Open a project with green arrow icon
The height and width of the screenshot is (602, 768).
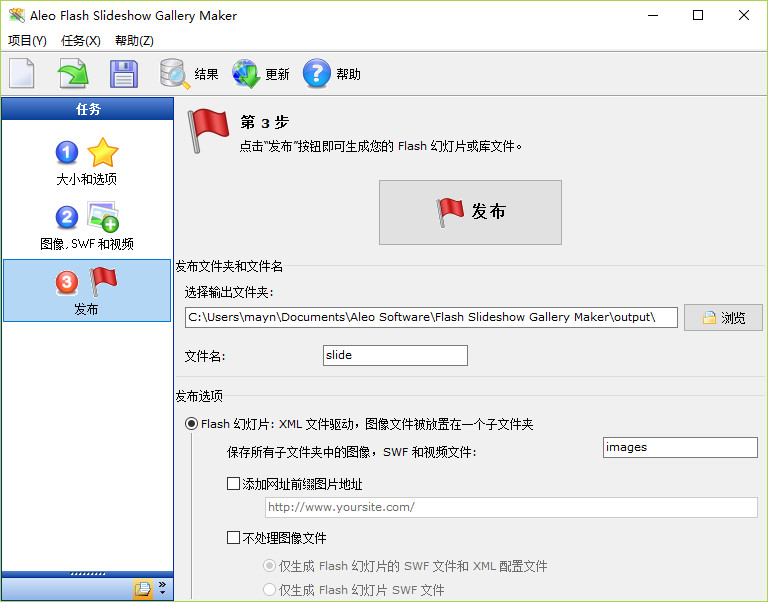[72, 73]
